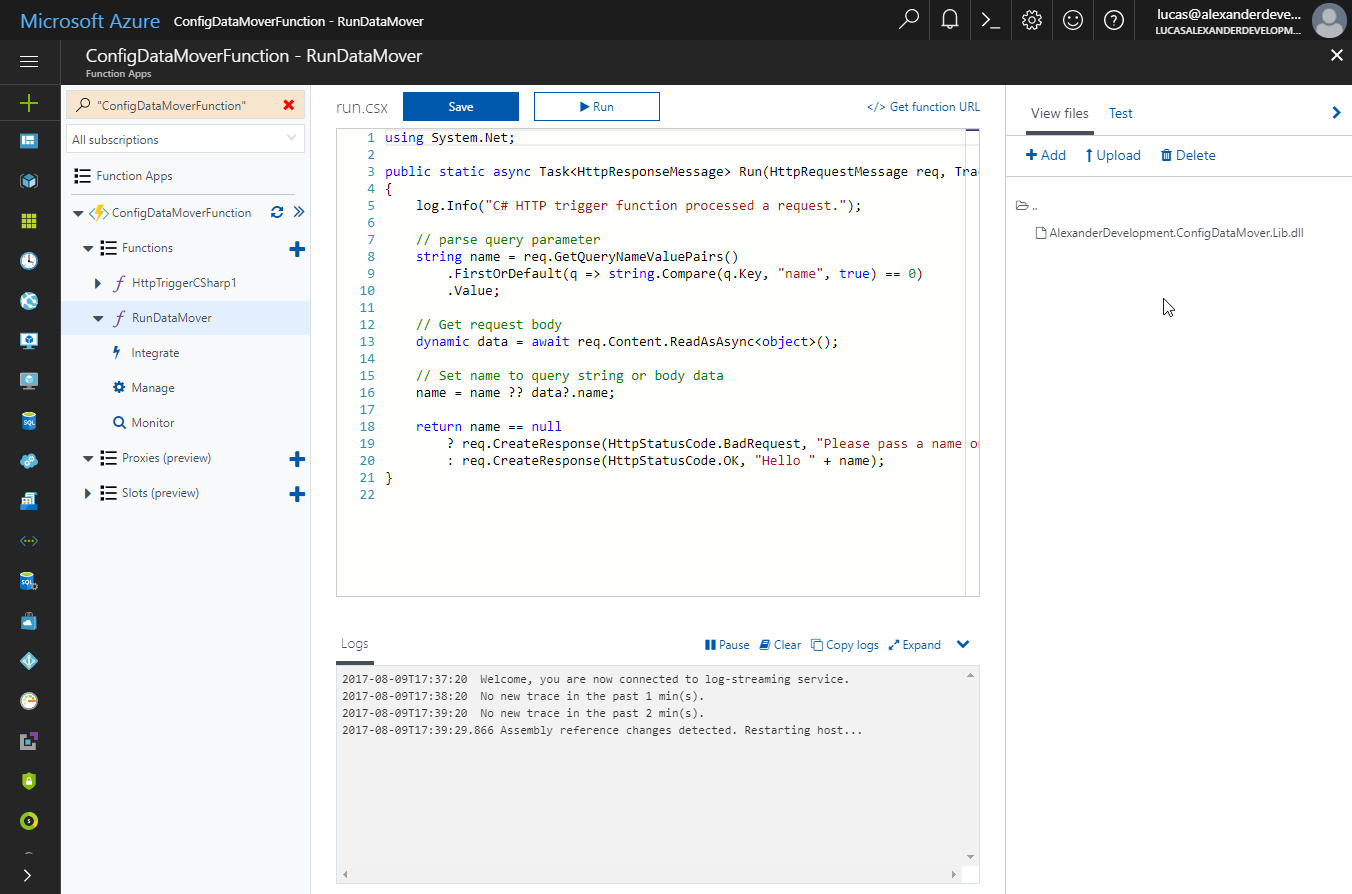This screenshot has height=894, width=1352.
Task: Open Virtual networks green dotted arrows icon
Action: coord(29,541)
